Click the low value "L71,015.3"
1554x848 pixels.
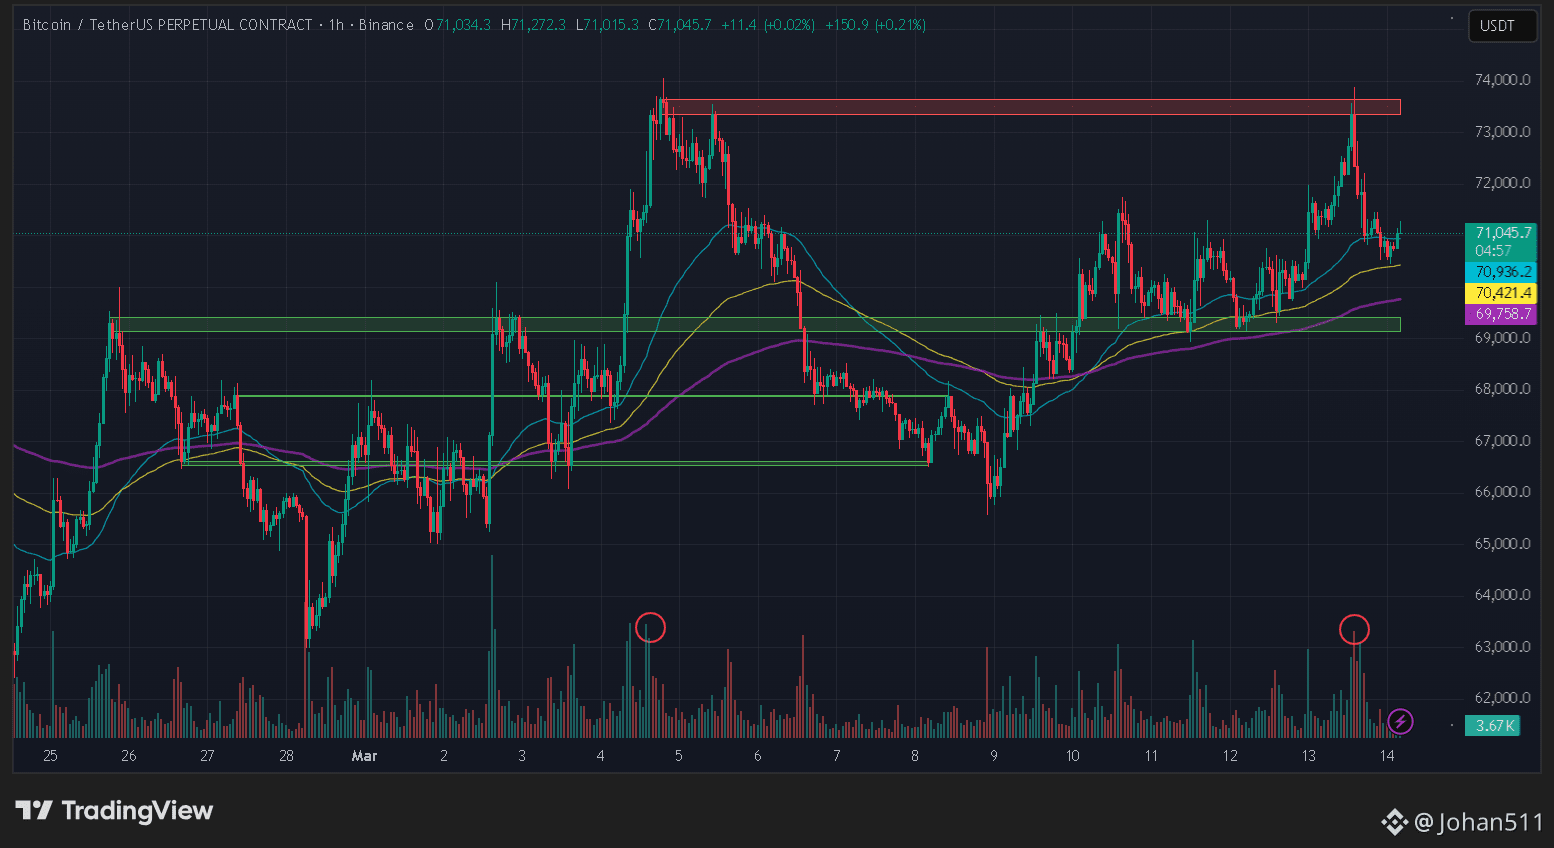click(607, 25)
